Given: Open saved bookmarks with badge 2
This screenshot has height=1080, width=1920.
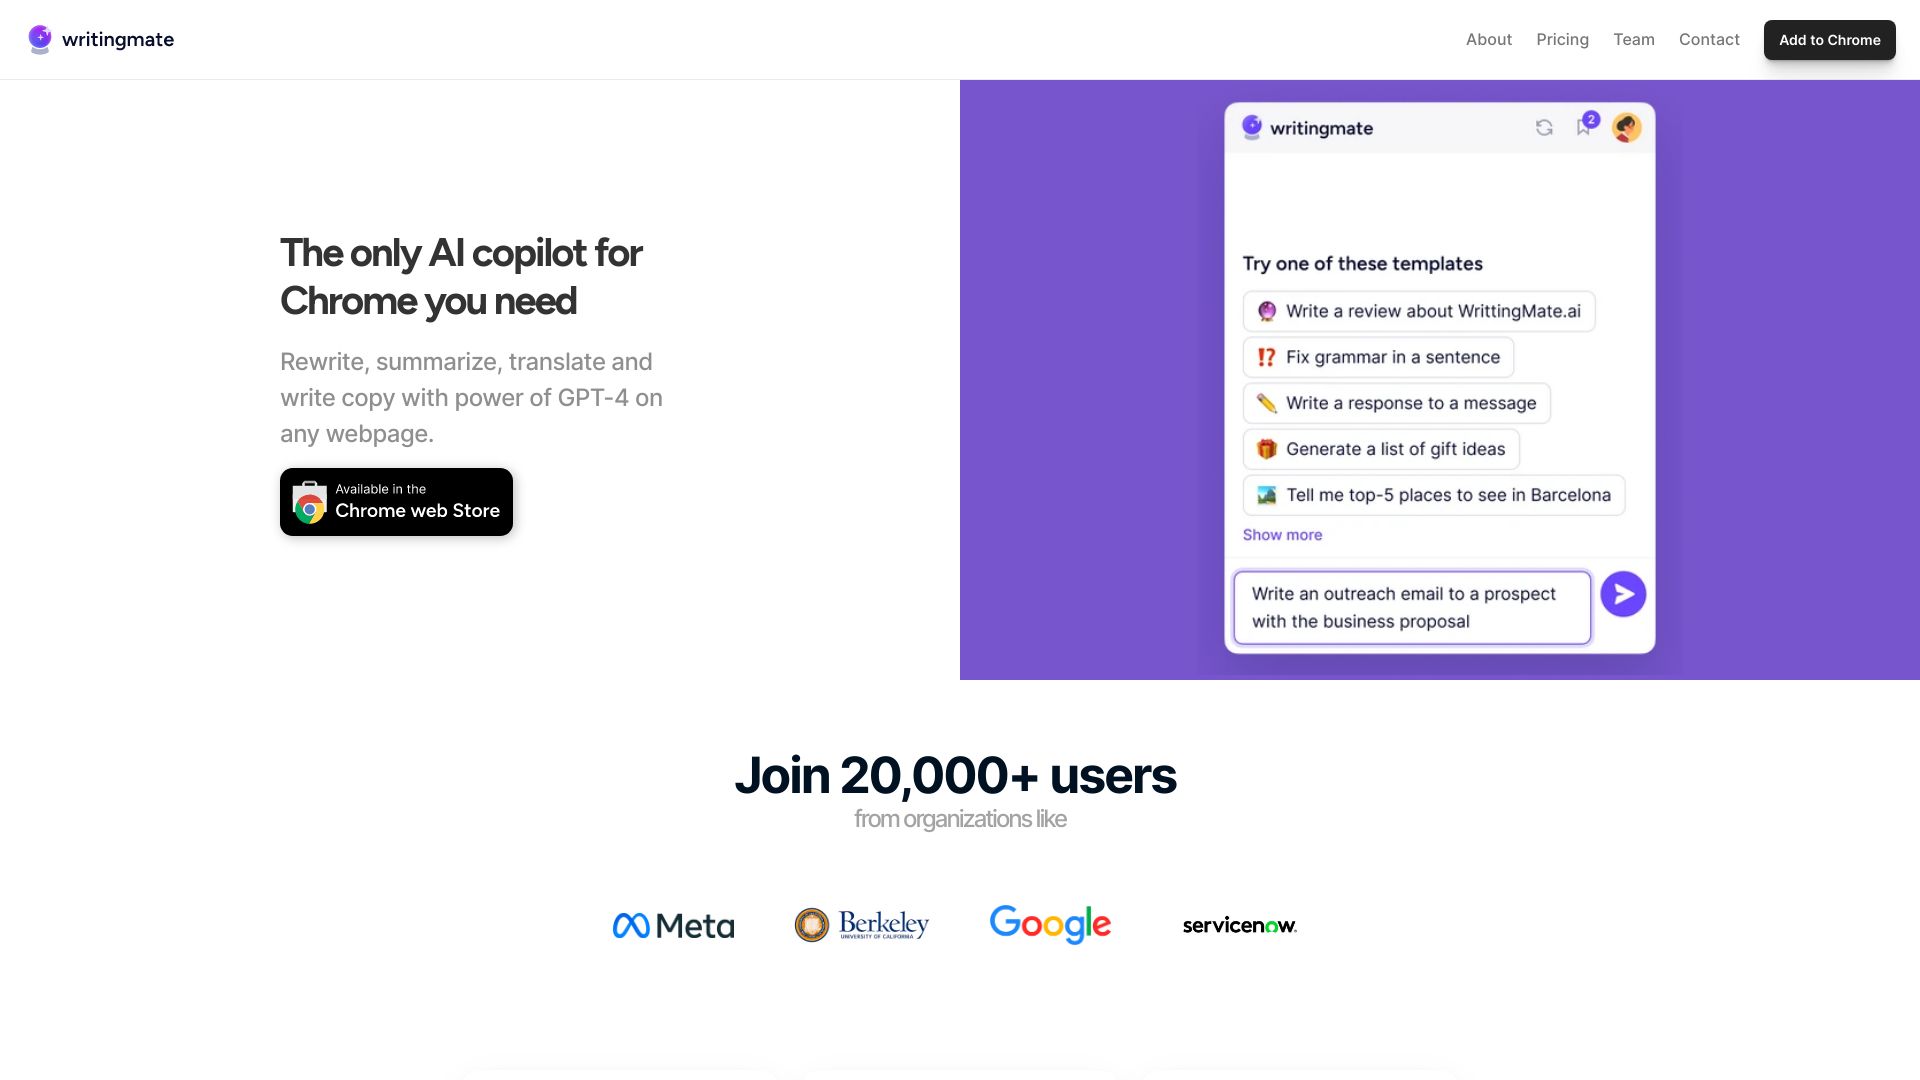Looking at the screenshot, I should [1584, 128].
